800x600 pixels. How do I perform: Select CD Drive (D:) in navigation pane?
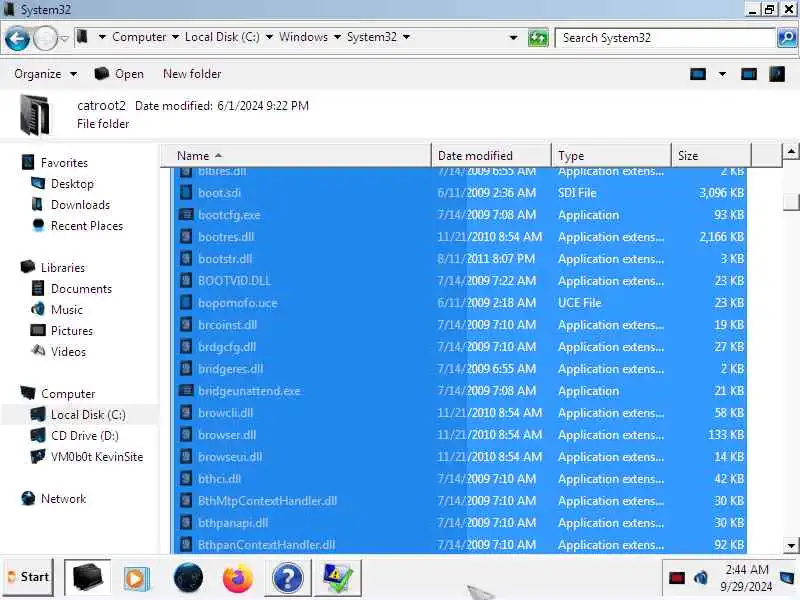click(85, 436)
